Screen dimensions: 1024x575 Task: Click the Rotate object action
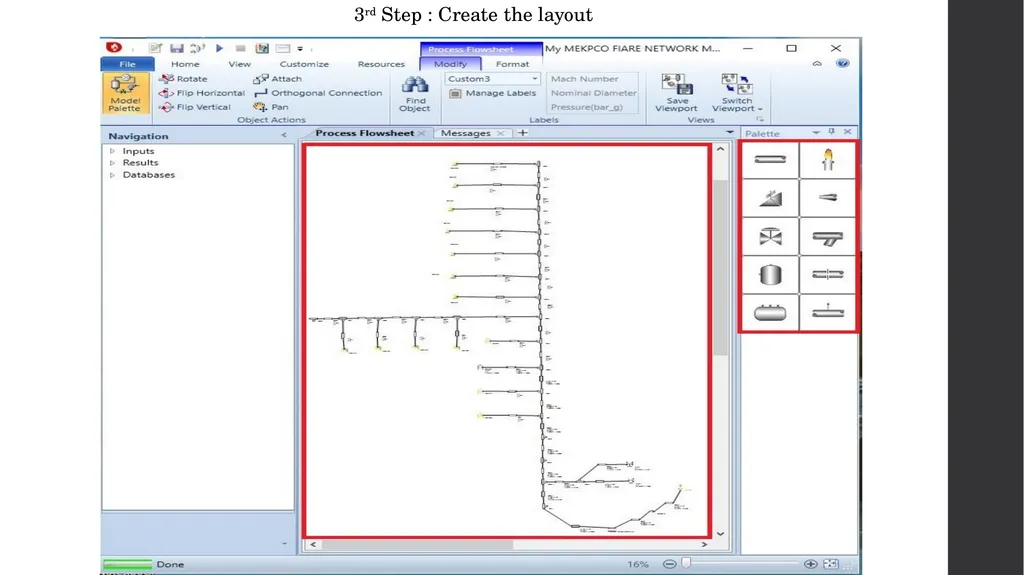click(183, 78)
